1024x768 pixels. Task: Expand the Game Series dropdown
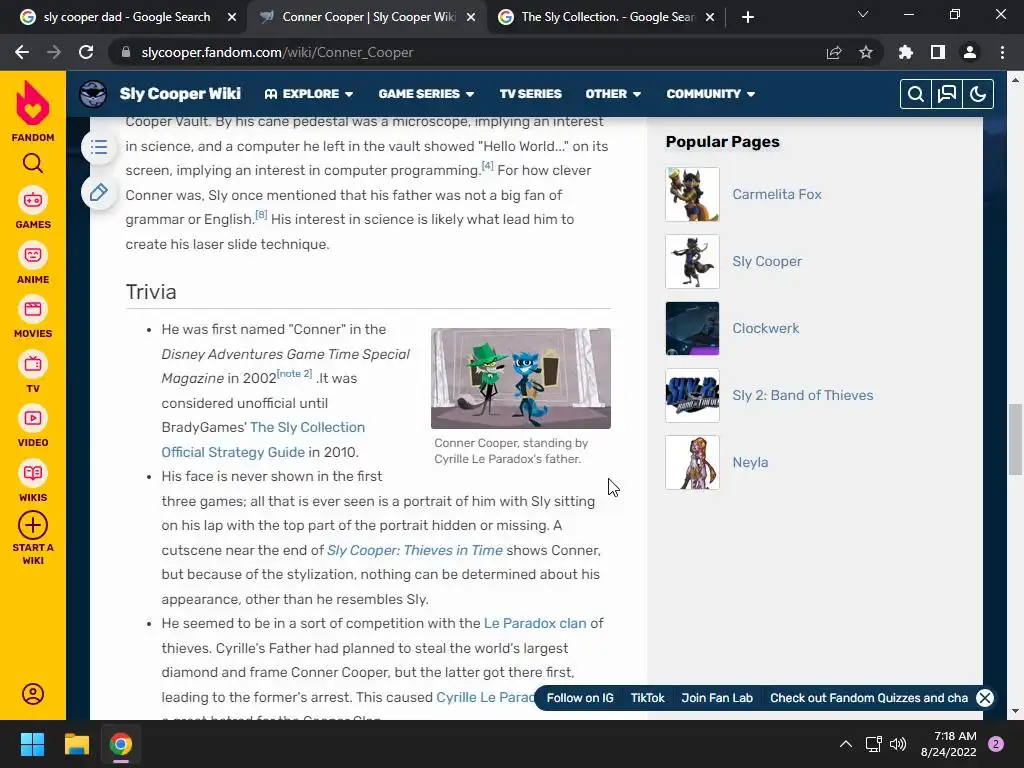point(426,94)
